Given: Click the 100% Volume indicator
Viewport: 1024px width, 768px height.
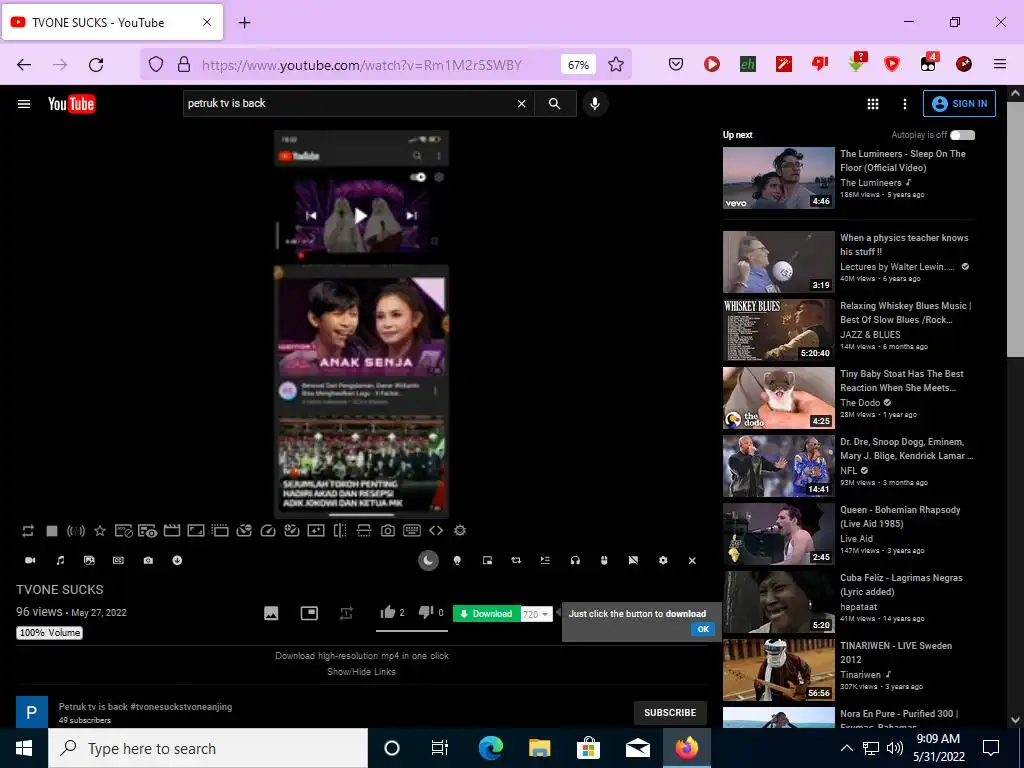Looking at the screenshot, I should 50,632.
